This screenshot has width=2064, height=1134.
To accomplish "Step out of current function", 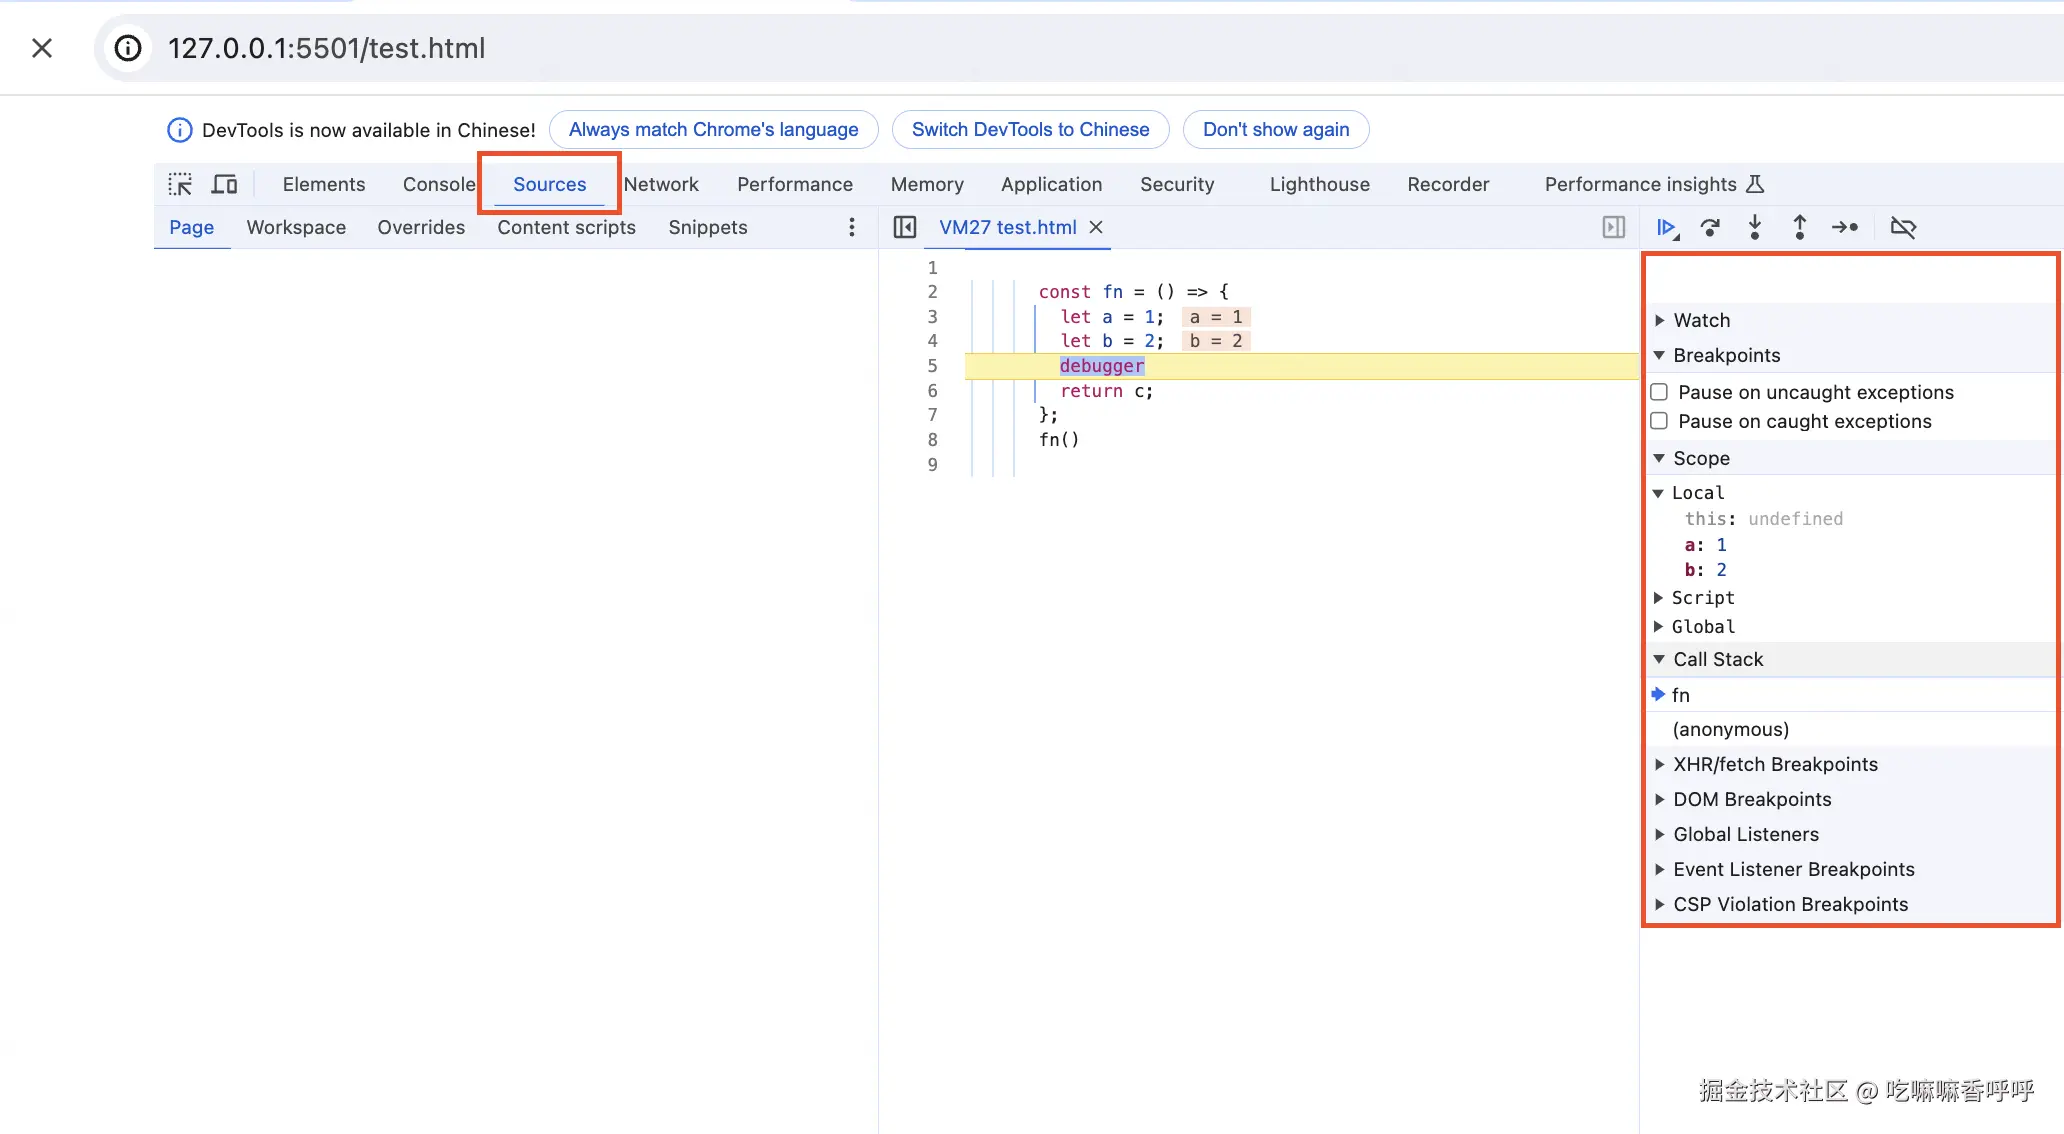I will pyautogui.click(x=1799, y=228).
